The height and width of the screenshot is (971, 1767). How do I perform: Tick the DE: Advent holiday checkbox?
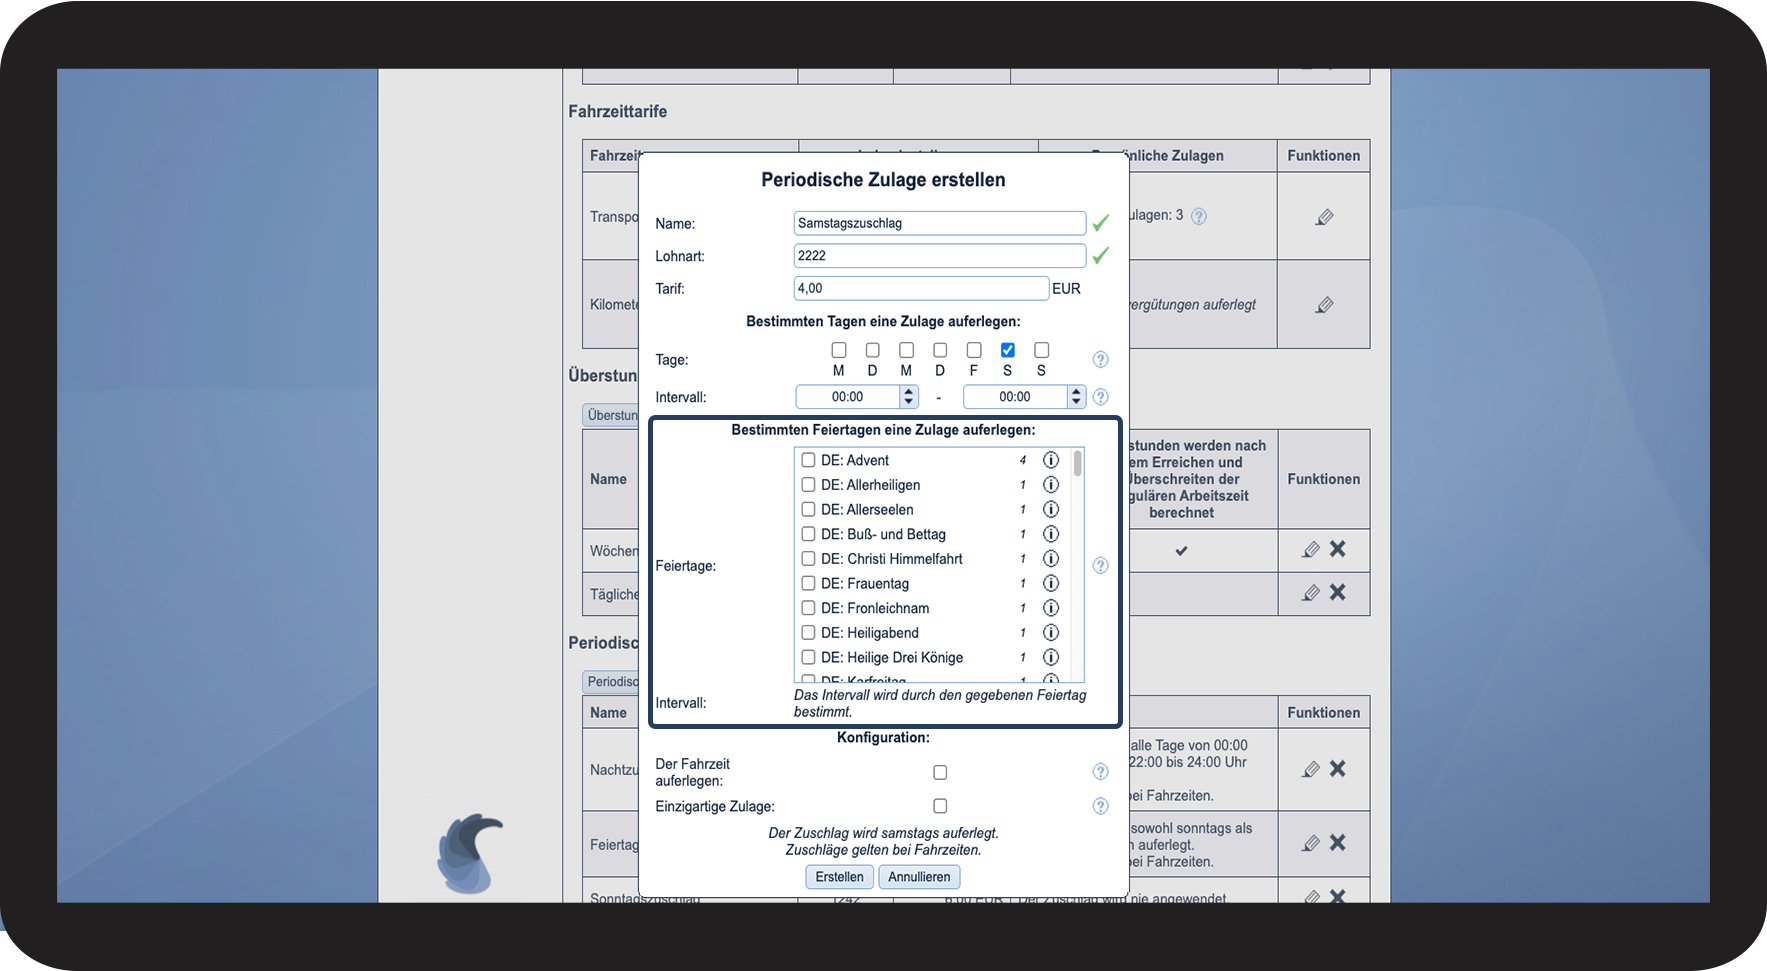[808, 460]
